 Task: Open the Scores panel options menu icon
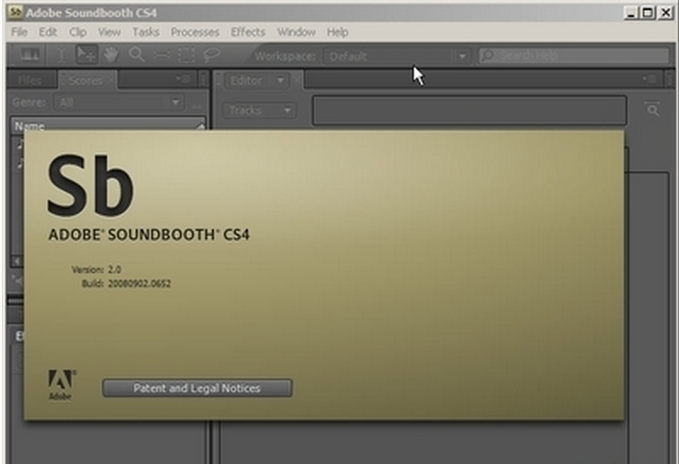point(184,79)
